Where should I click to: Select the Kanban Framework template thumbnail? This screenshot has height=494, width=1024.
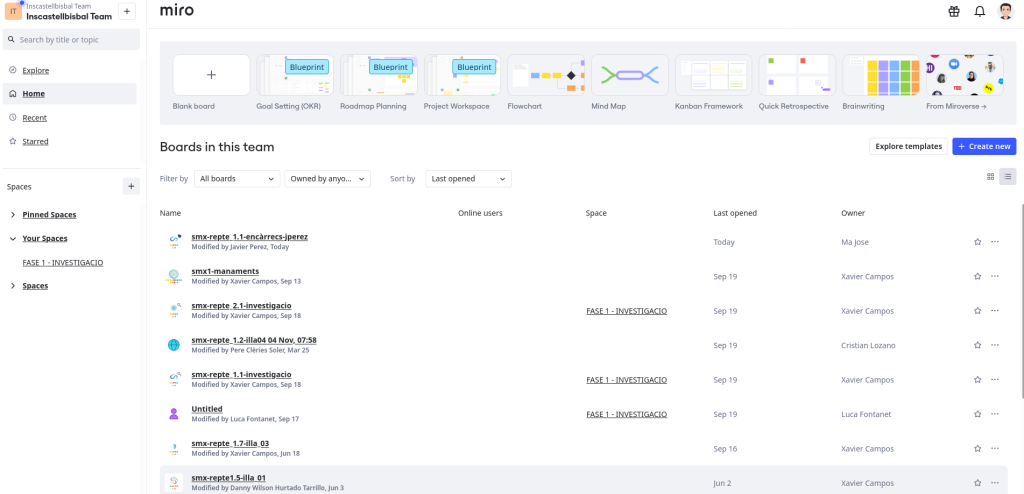[710, 75]
